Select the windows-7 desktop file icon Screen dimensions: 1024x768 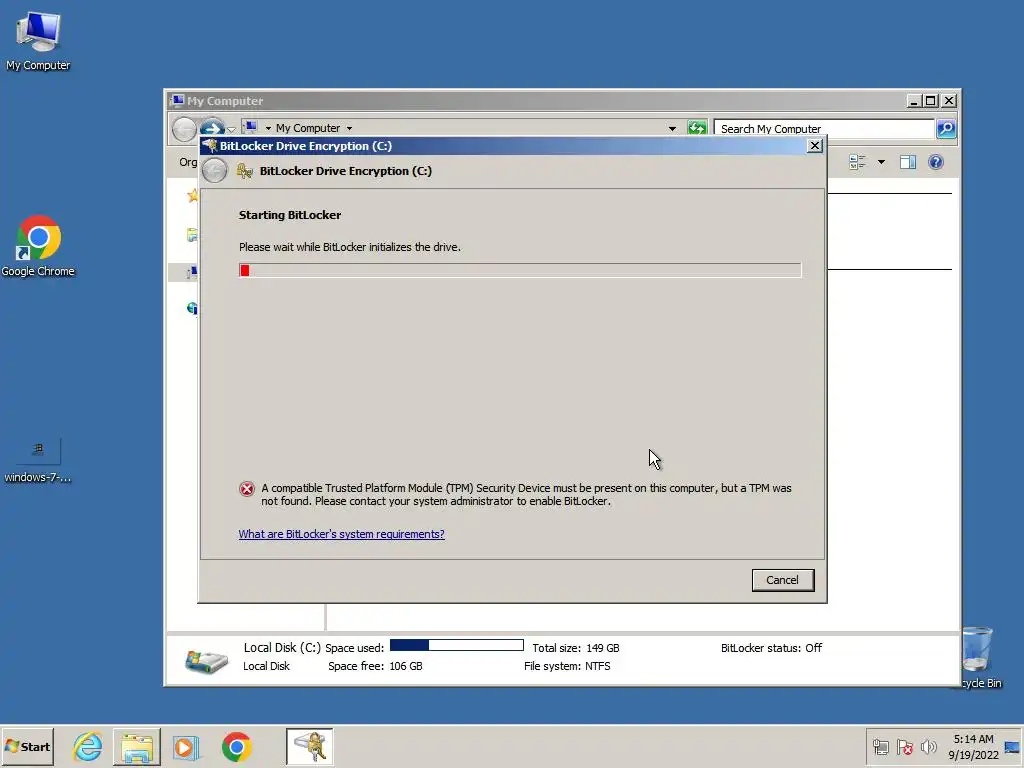[x=38, y=460]
